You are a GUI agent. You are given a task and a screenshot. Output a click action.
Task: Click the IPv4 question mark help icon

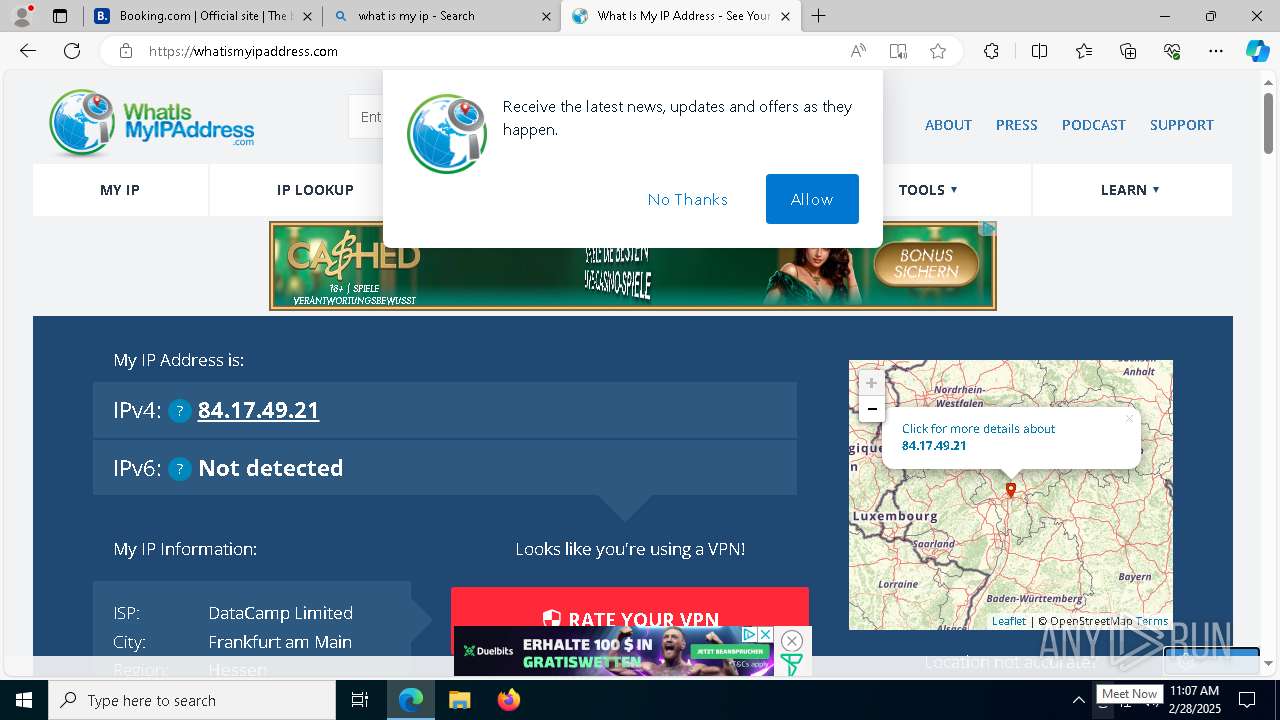tap(180, 411)
